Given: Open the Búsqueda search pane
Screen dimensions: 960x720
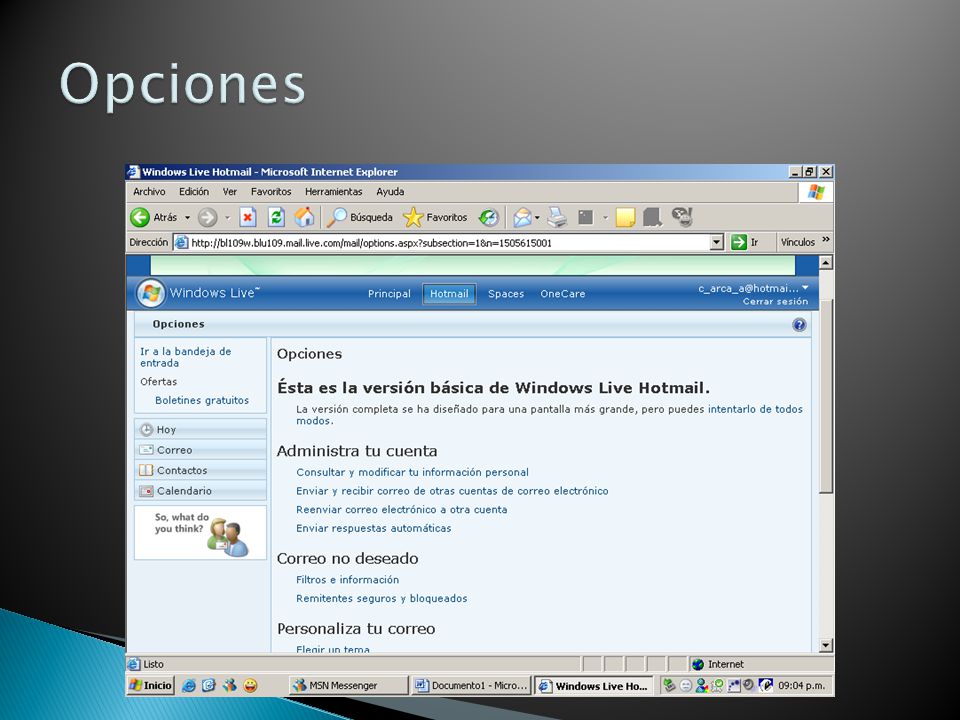Looking at the screenshot, I should click(x=359, y=217).
